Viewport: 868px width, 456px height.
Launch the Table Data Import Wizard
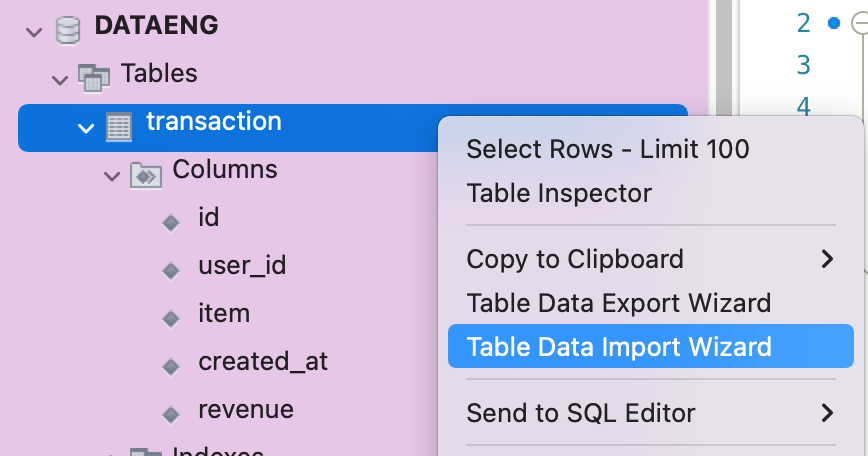[619, 347]
